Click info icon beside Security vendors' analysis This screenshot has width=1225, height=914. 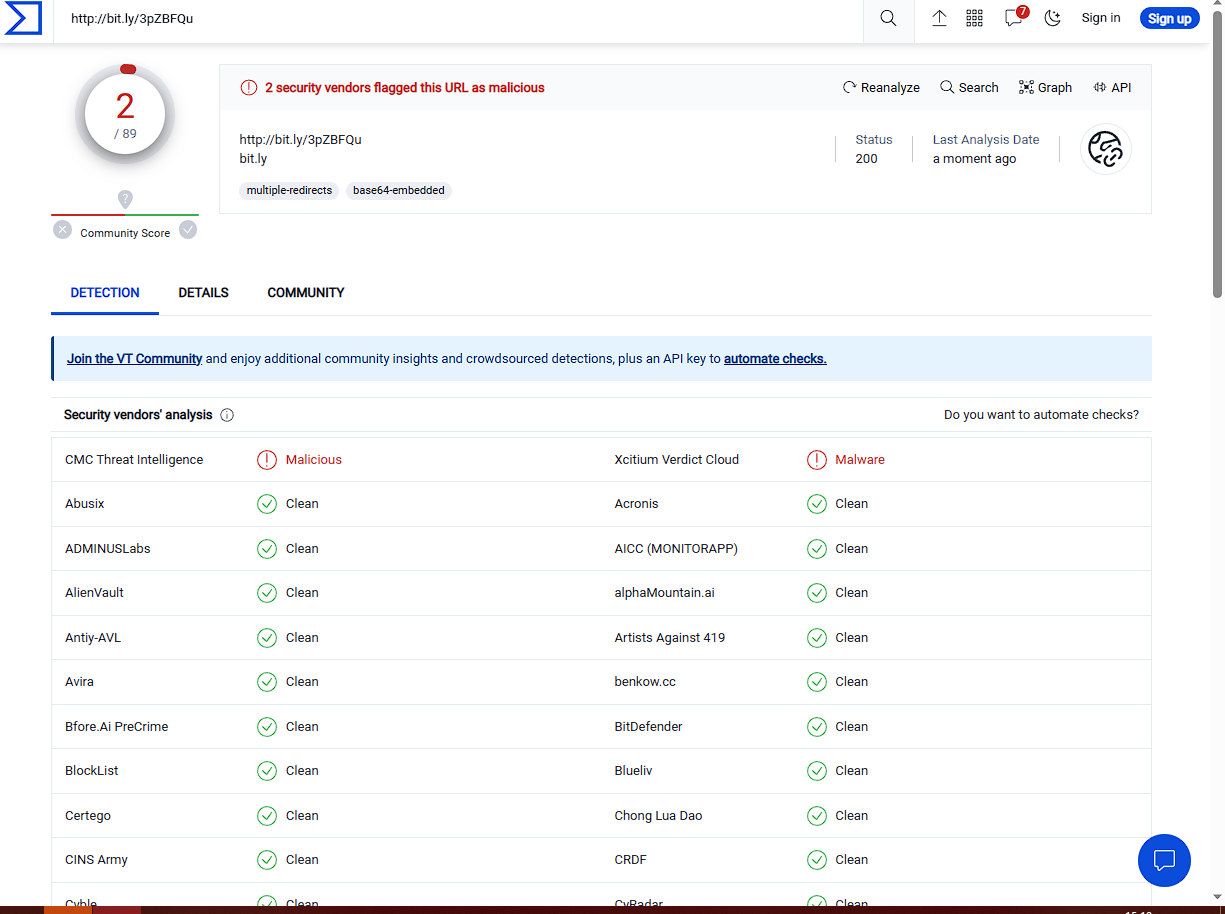(227, 415)
